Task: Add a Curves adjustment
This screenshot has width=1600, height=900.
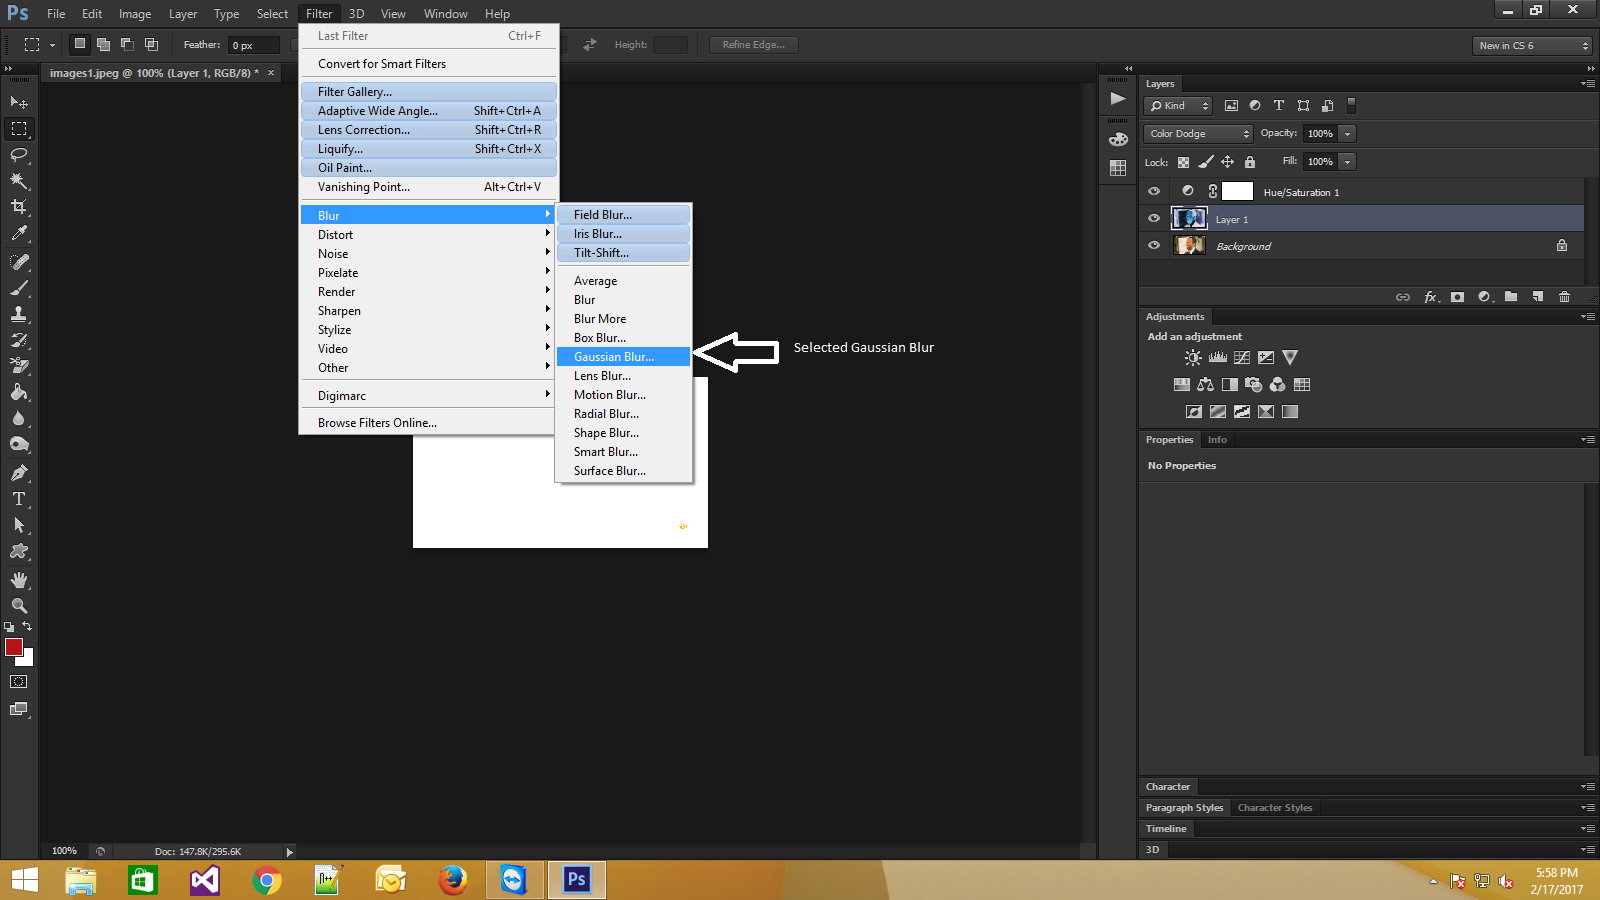Action: coord(1242,357)
